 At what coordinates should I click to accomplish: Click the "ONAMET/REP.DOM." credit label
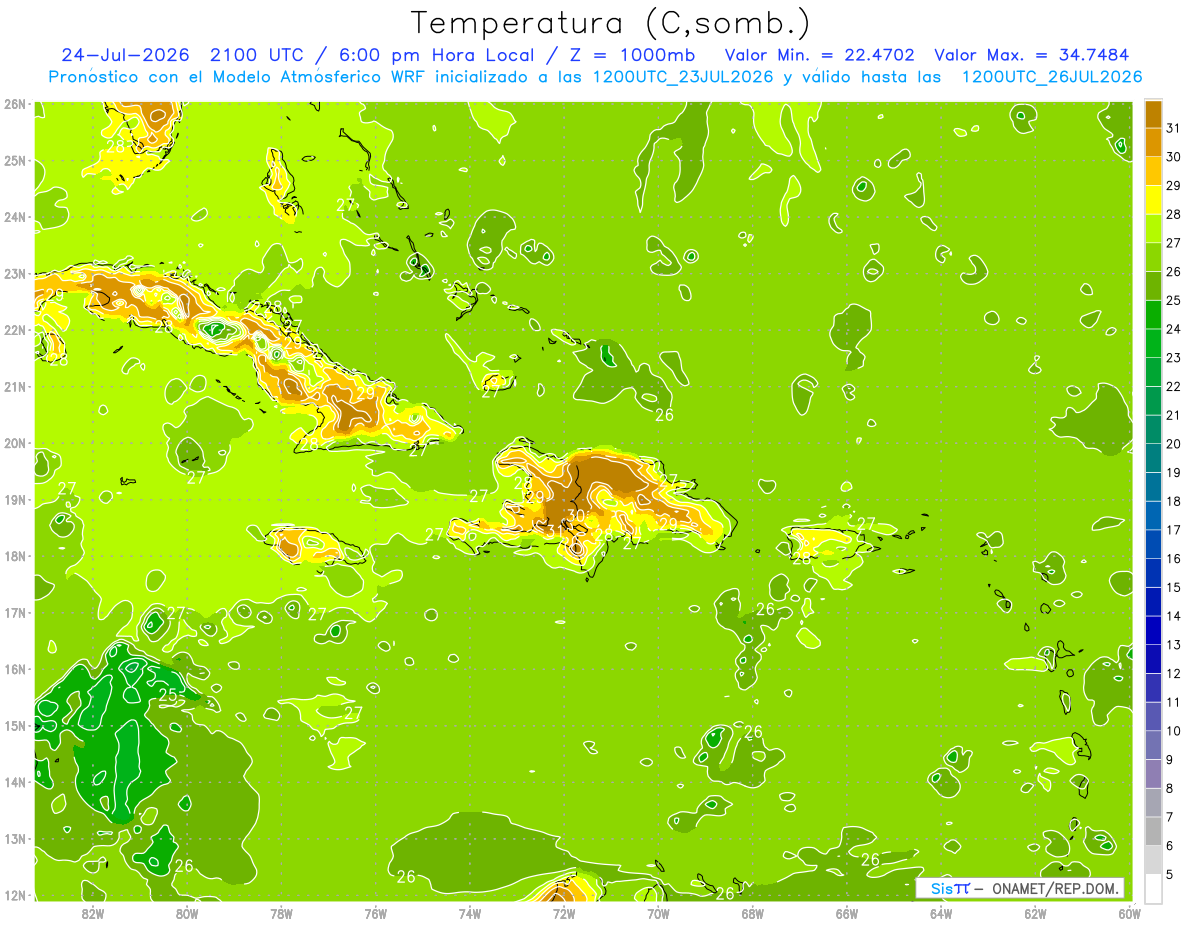pos(1057,889)
